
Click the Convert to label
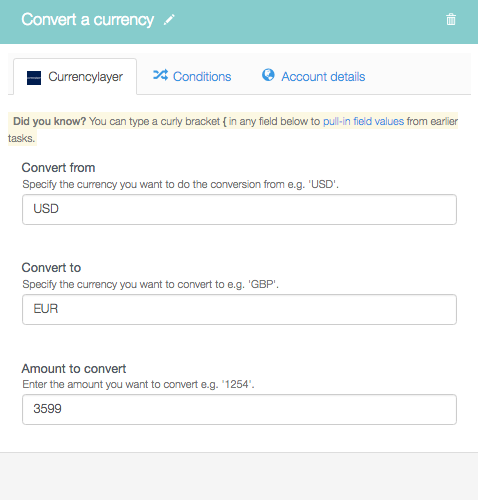(x=51, y=268)
